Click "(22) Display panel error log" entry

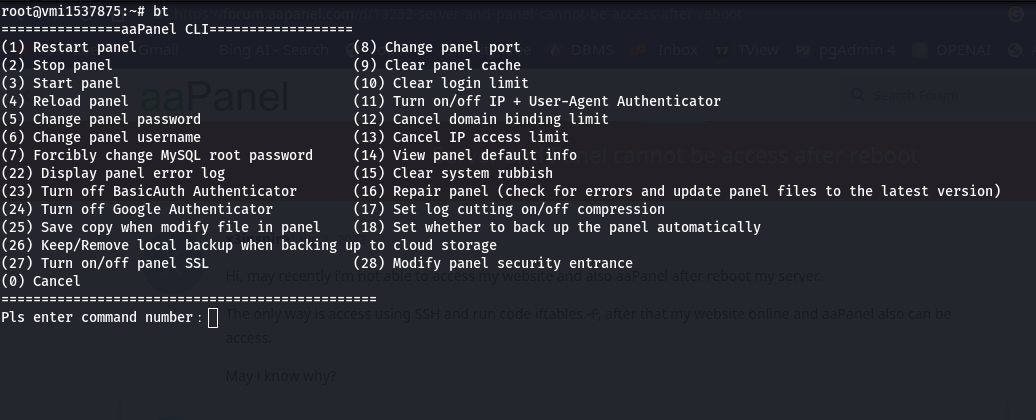(113, 173)
